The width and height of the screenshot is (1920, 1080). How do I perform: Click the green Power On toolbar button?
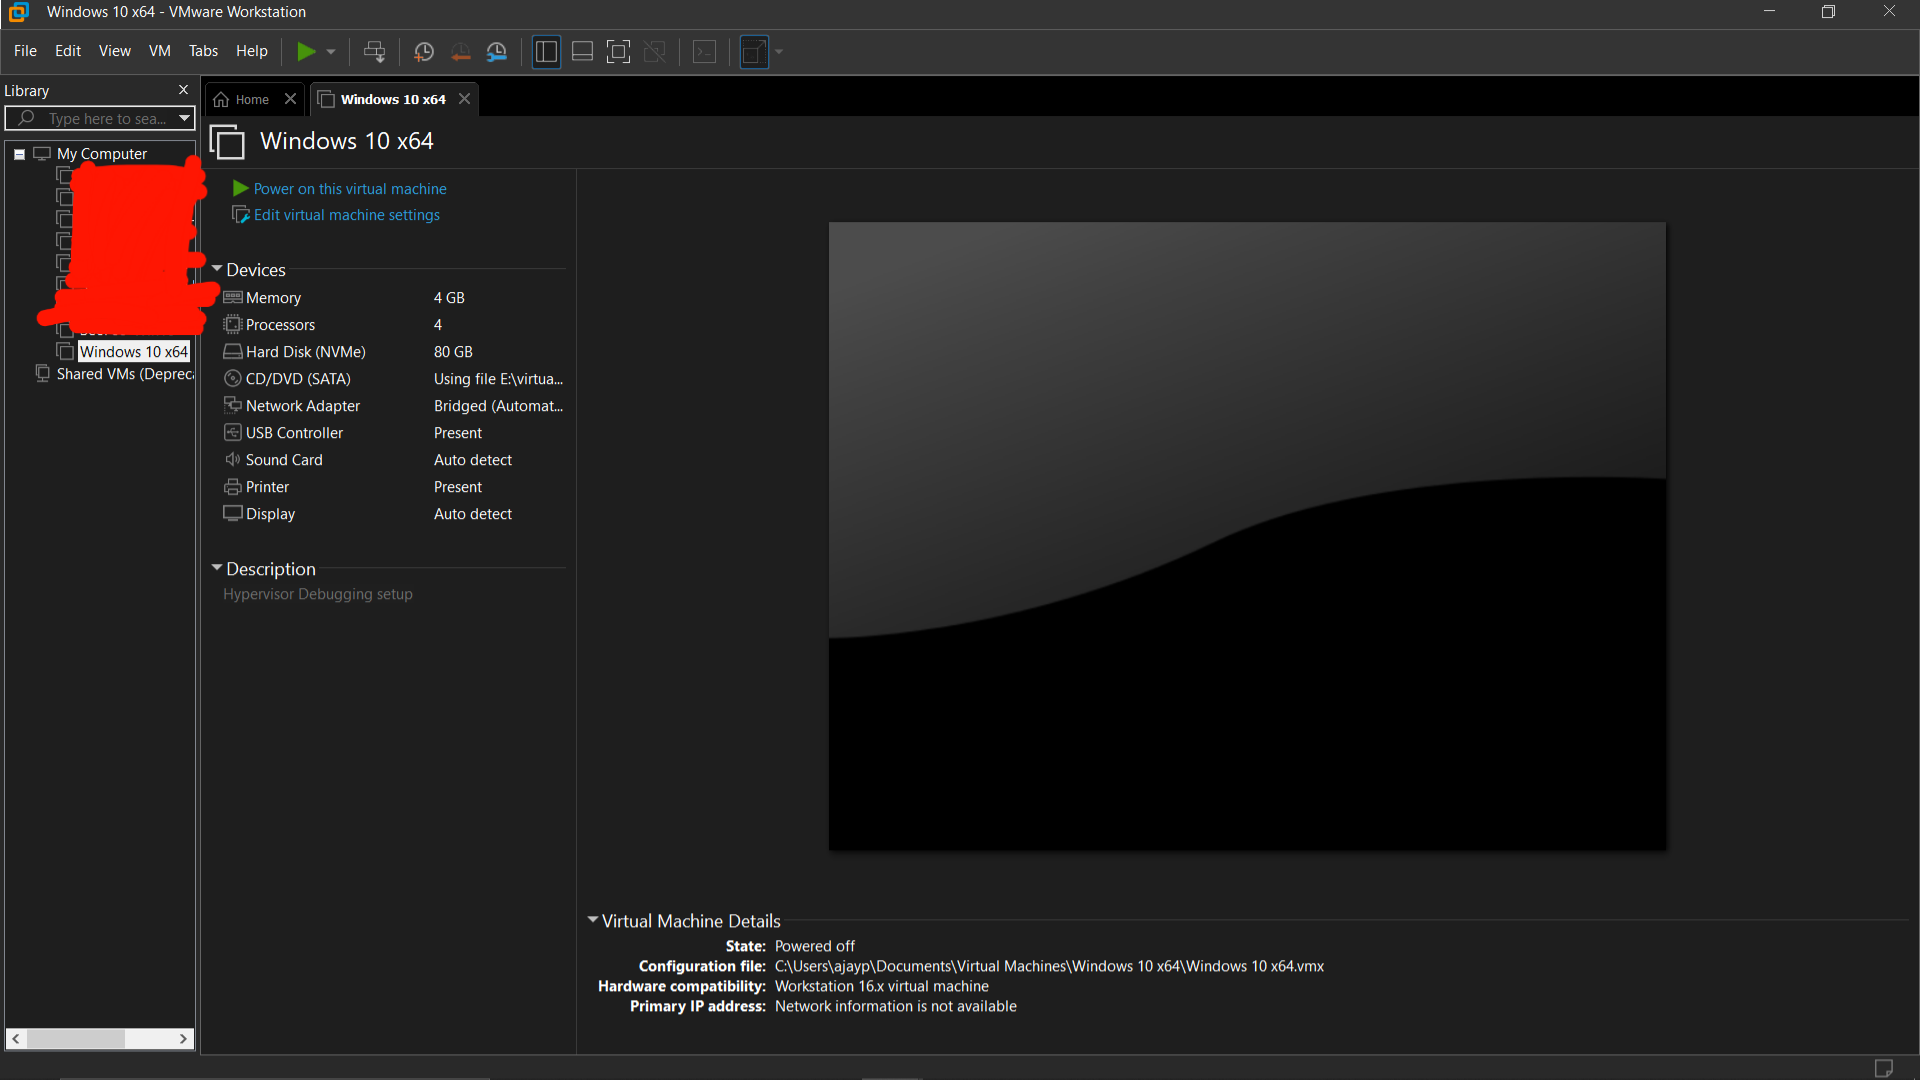pos(306,51)
